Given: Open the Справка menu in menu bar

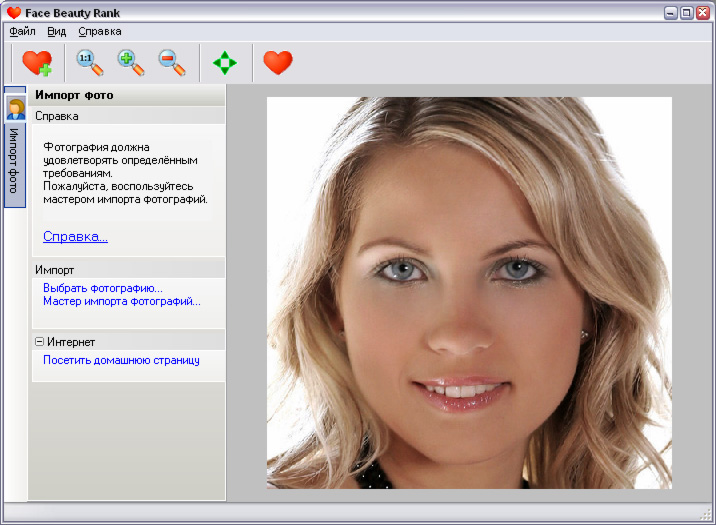Looking at the screenshot, I should point(100,32).
